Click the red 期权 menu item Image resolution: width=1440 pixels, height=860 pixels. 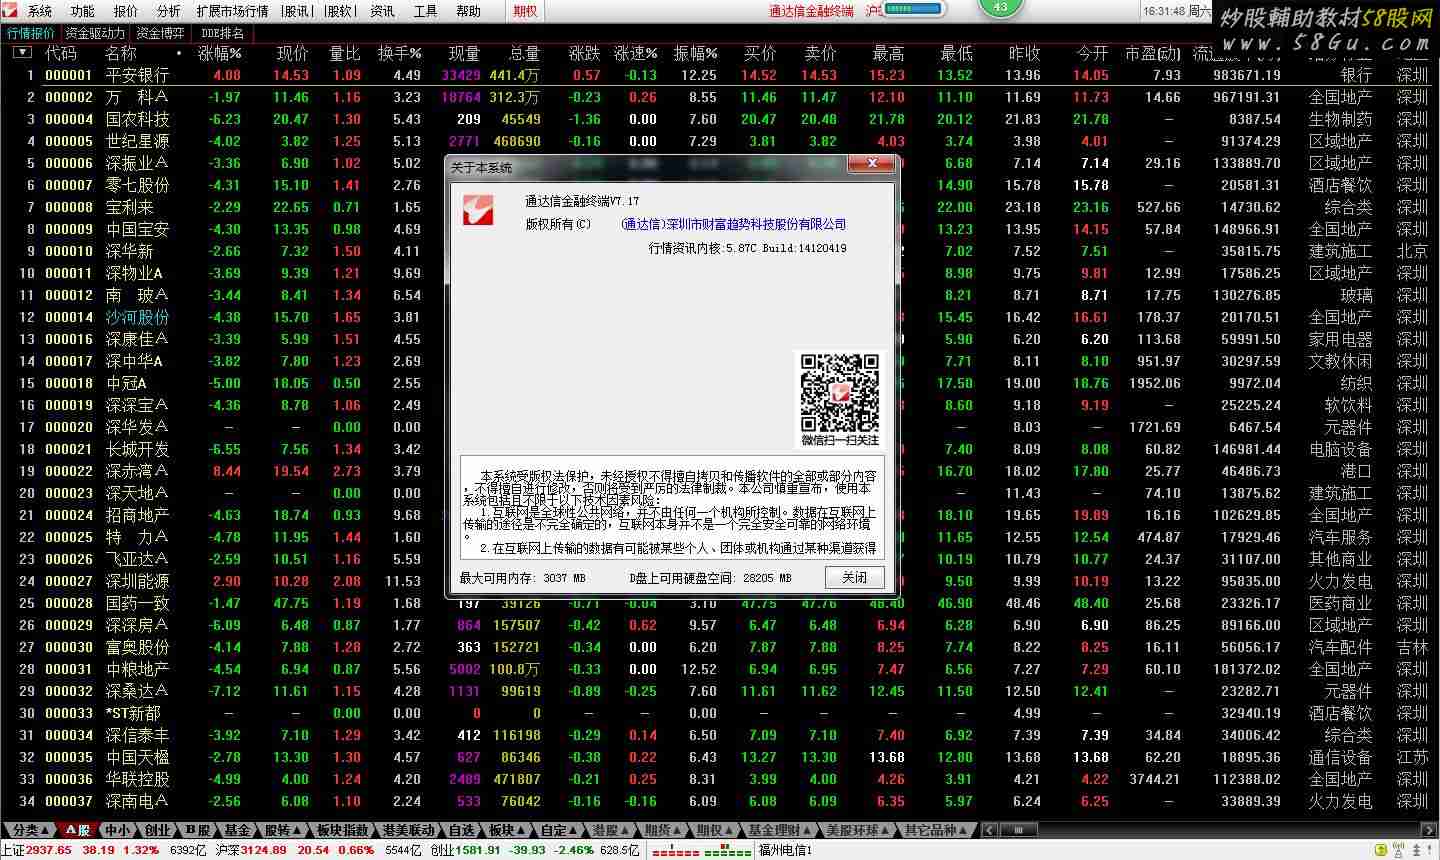tap(525, 11)
